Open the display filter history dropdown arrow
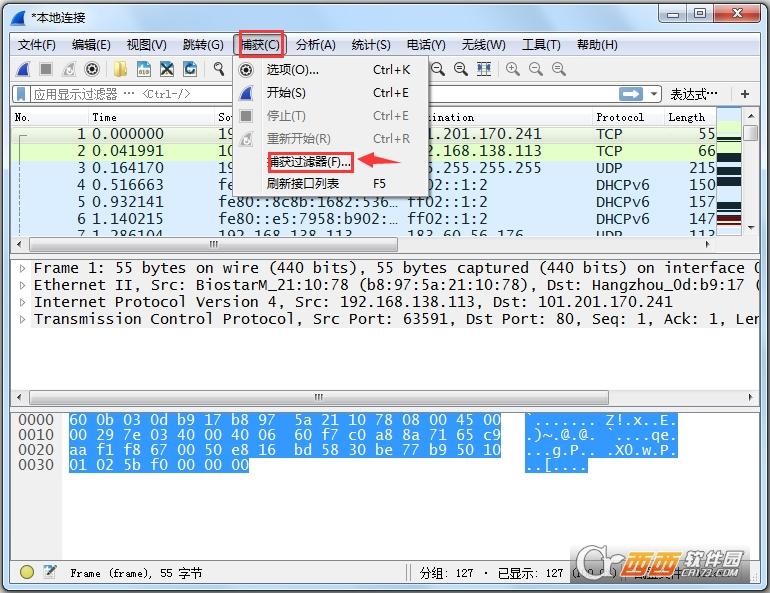Screen dimensions: 770x593 654,94
